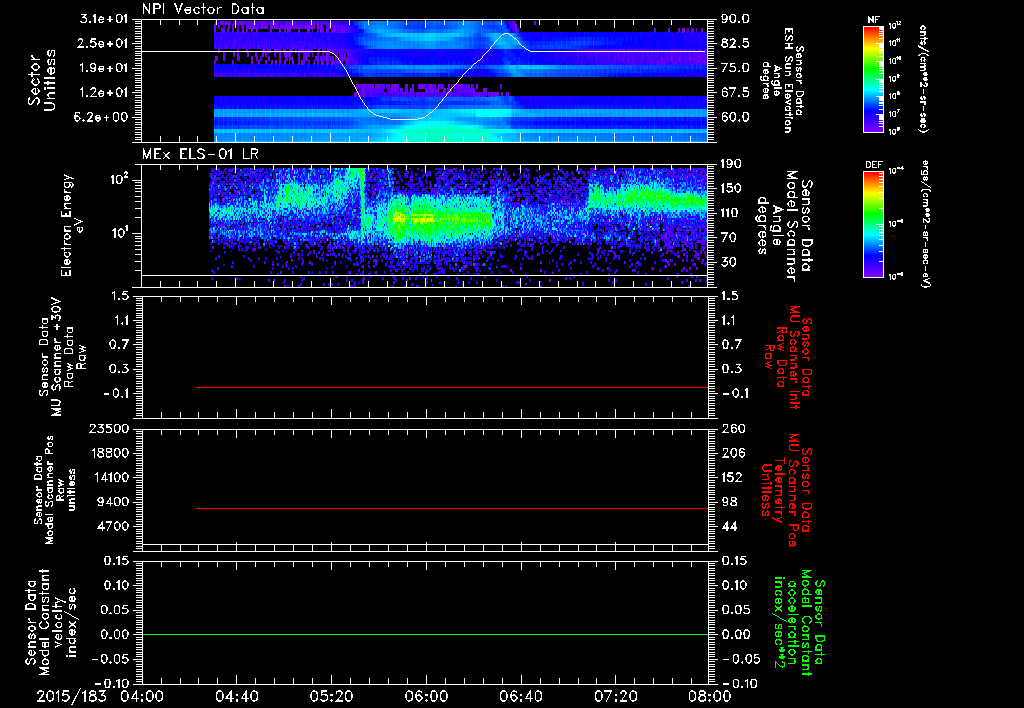Click the 1.9e+01 sector tick value
The width and height of the screenshot is (1024, 708).
pos(104,68)
